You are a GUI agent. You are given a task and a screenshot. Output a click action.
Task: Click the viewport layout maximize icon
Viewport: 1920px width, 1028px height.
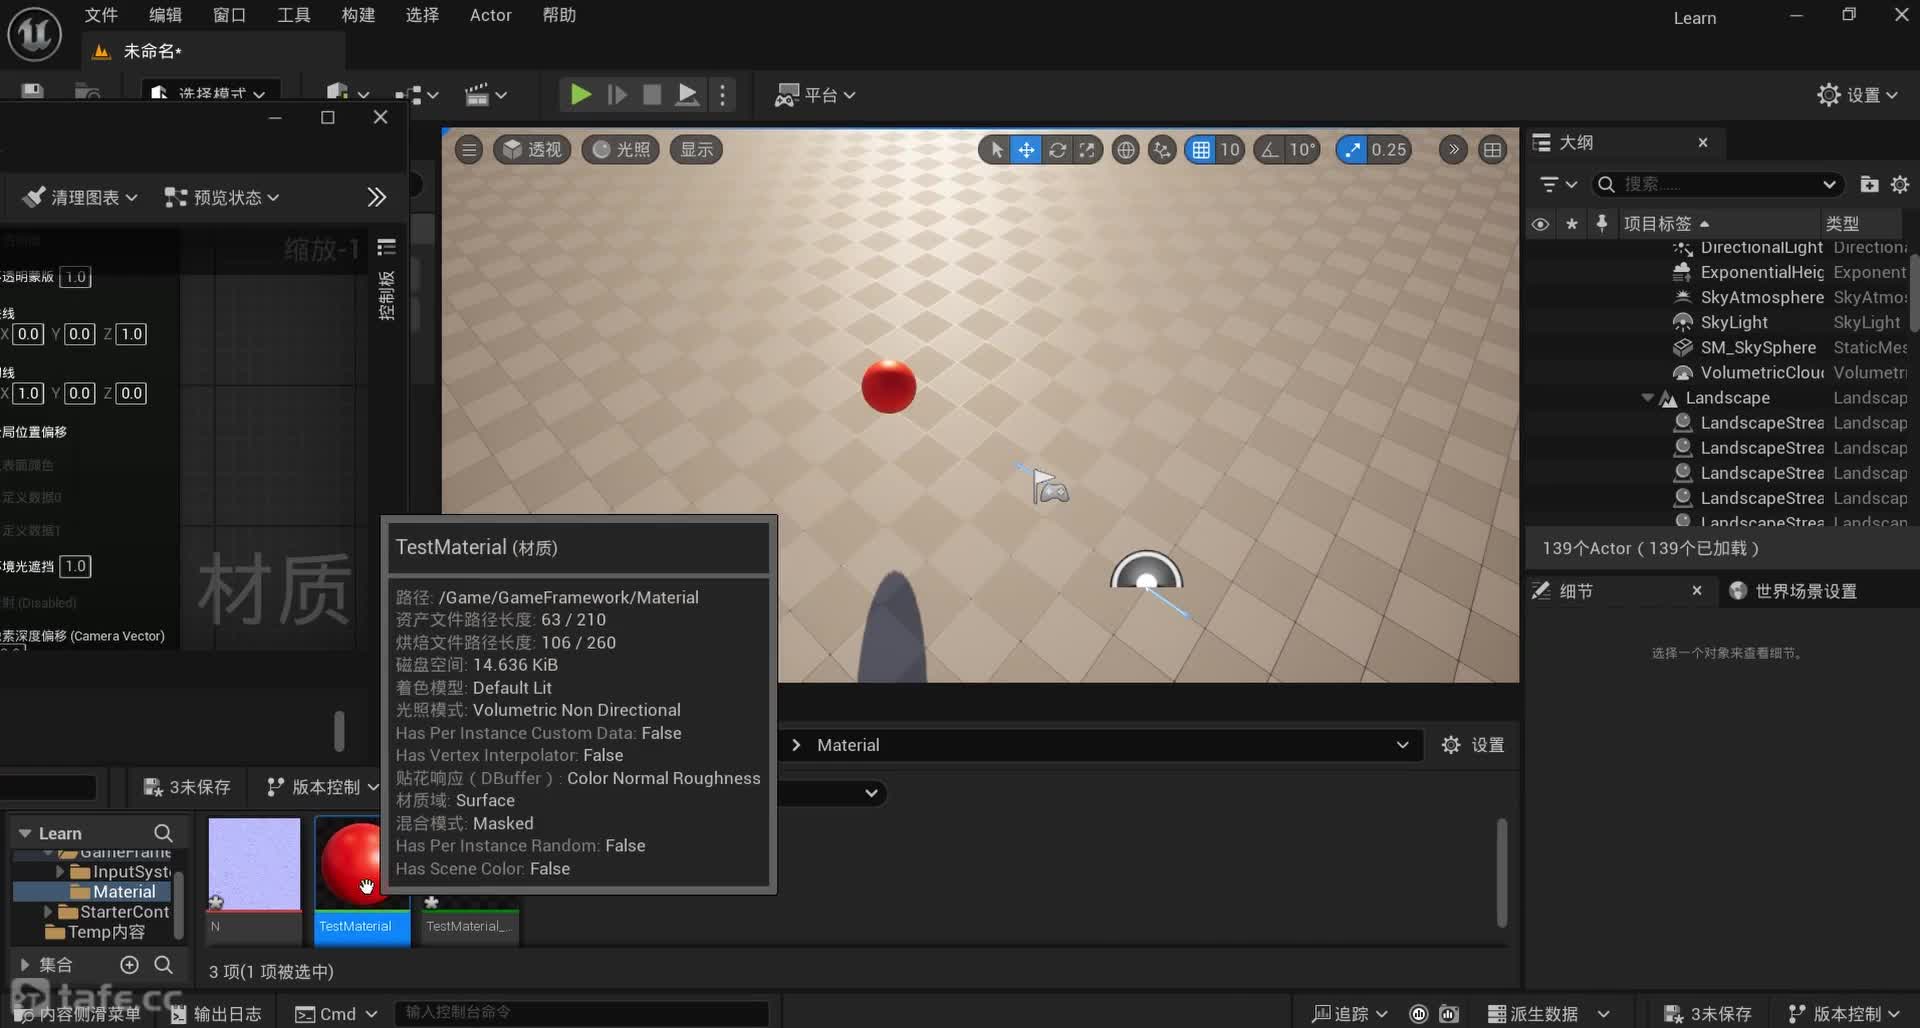[1492, 150]
